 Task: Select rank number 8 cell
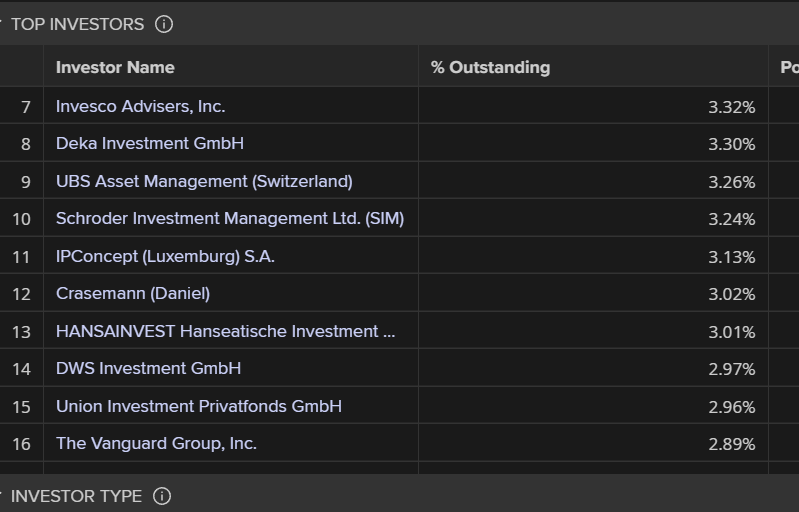(21, 143)
